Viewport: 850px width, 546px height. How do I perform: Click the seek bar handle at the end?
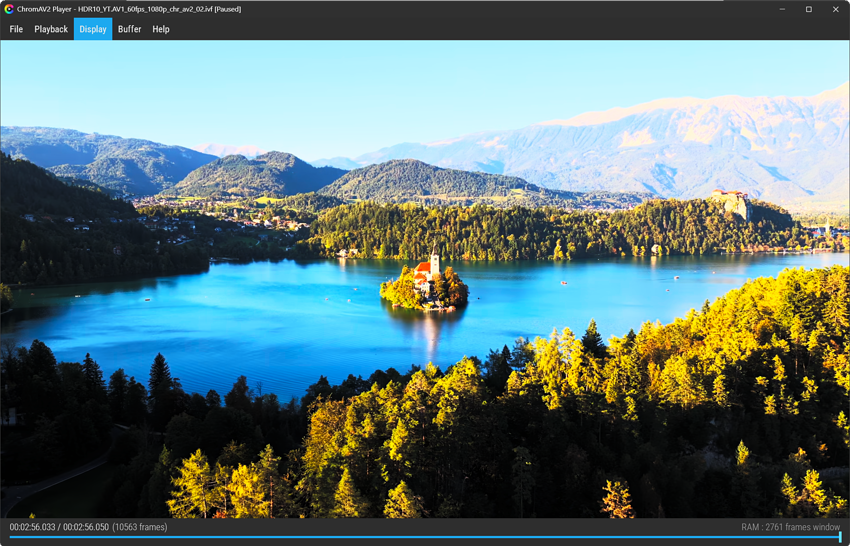coord(840,537)
